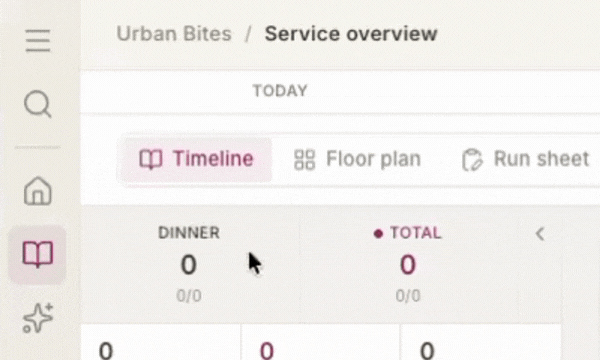Image resolution: width=600 pixels, height=360 pixels.
Task: Click the Service overview breadcrumb title
Action: point(351,34)
